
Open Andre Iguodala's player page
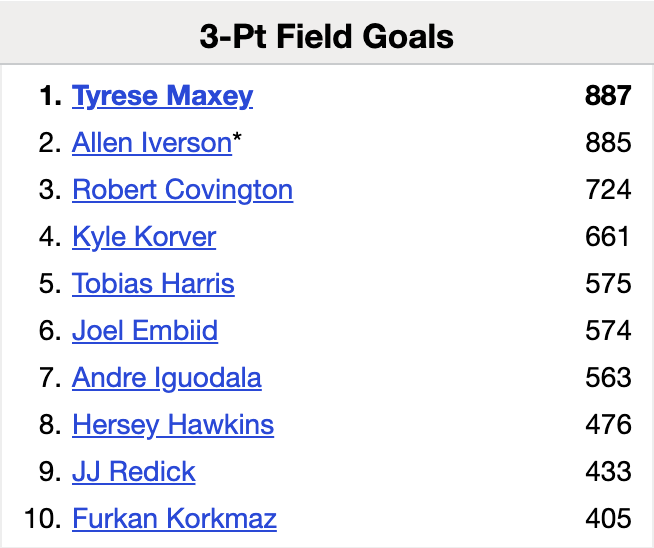click(x=167, y=378)
